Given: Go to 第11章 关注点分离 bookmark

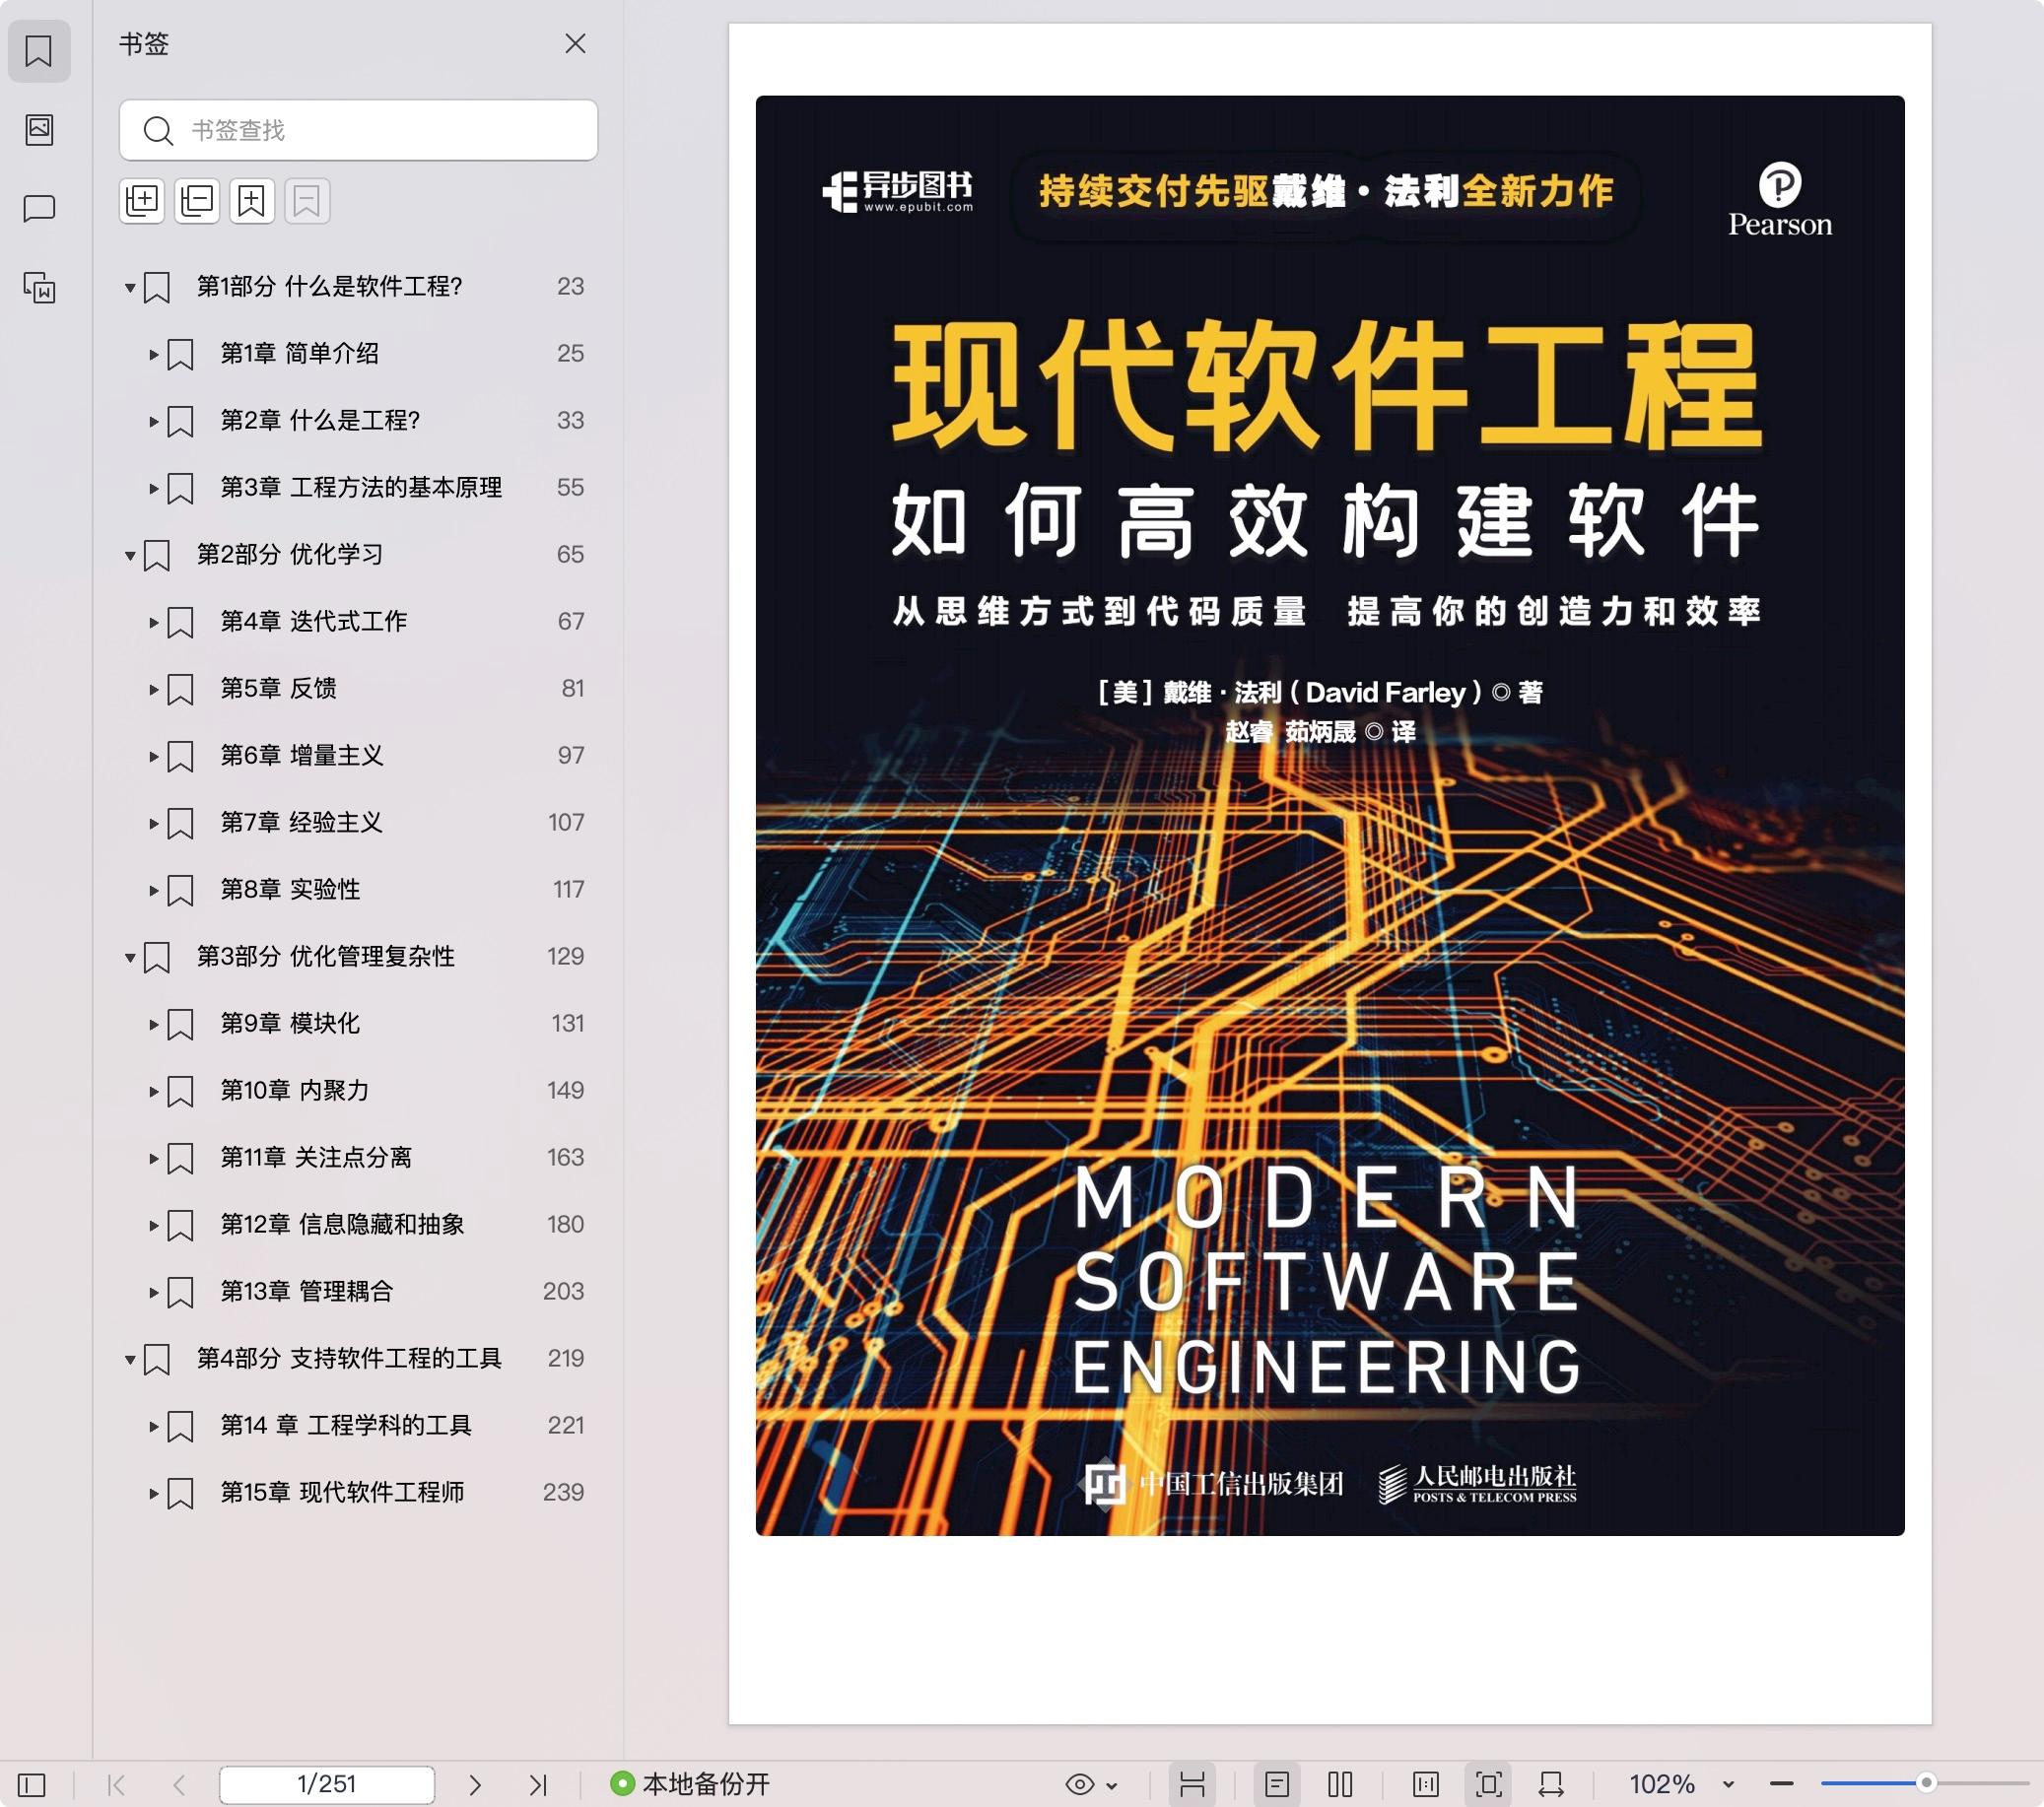Looking at the screenshot, I should click(x=316, y=1157).
